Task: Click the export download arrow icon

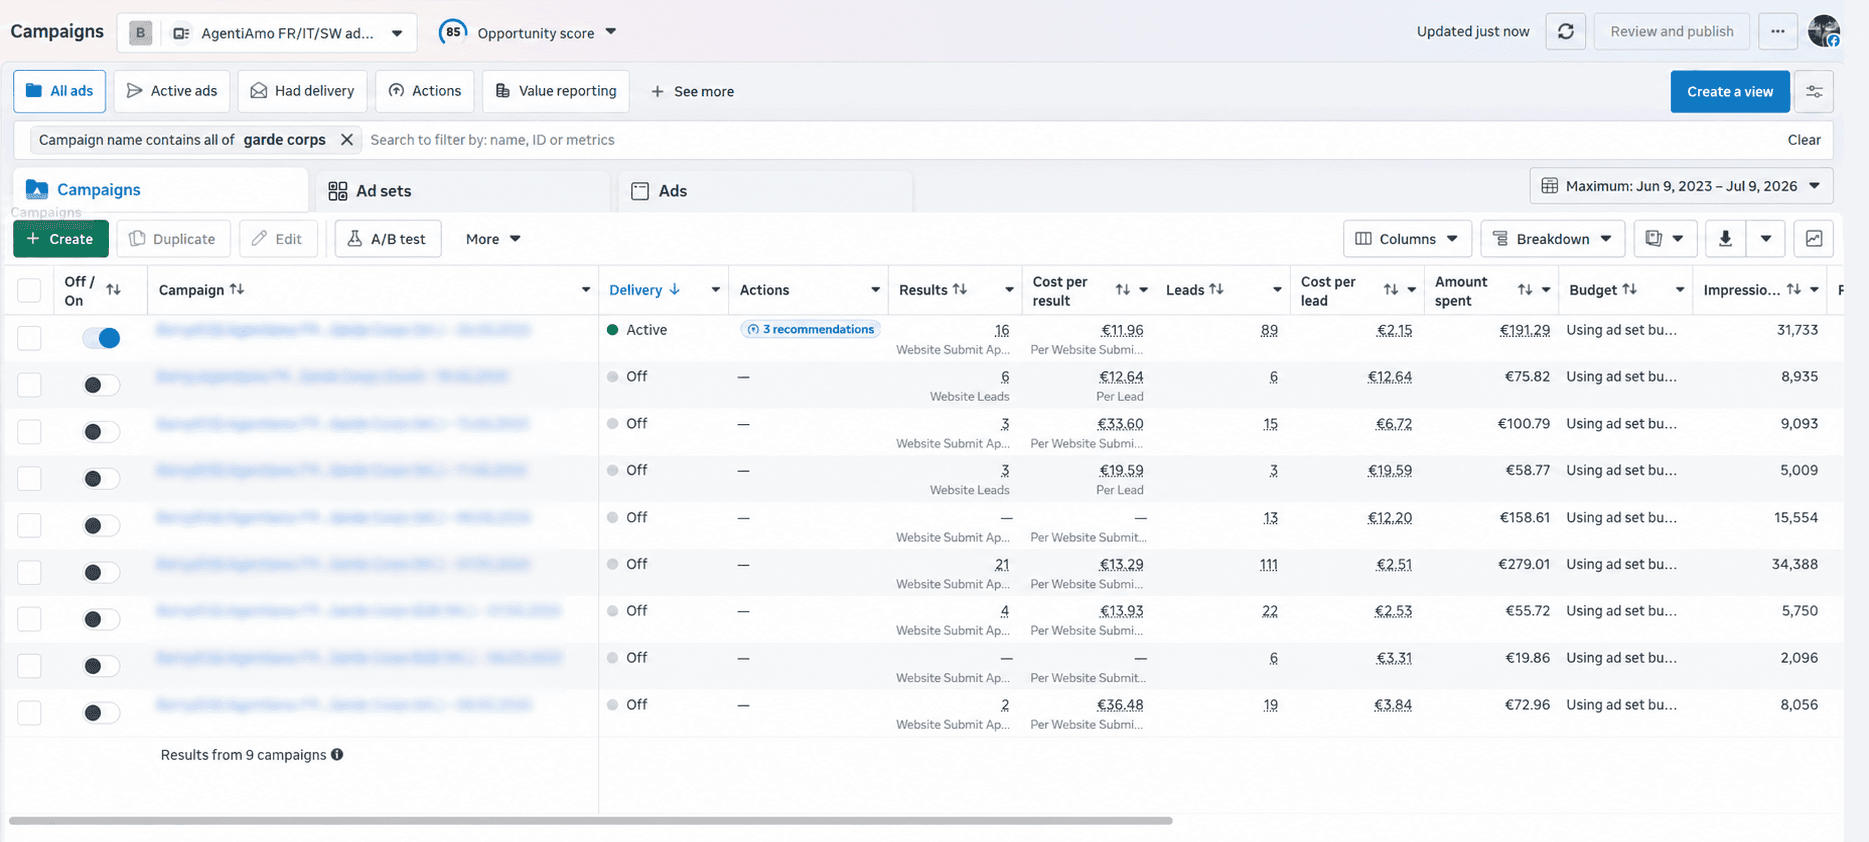Action: pos(1725,239)
